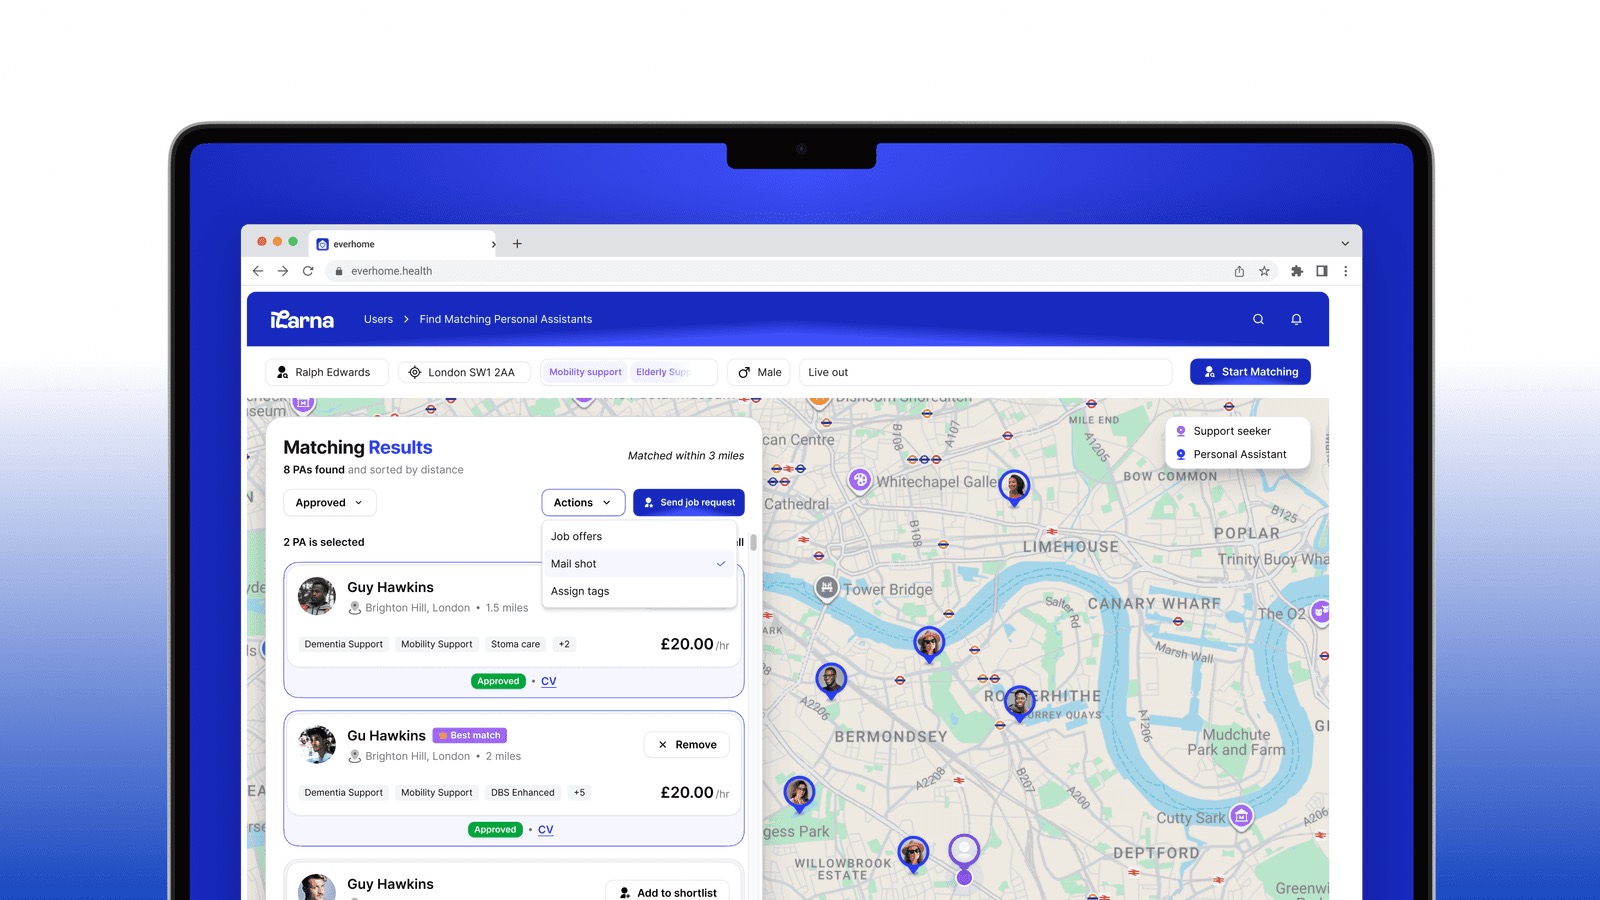
Task: Click Personal Assistant legend entry
Action: (1231, 454)
